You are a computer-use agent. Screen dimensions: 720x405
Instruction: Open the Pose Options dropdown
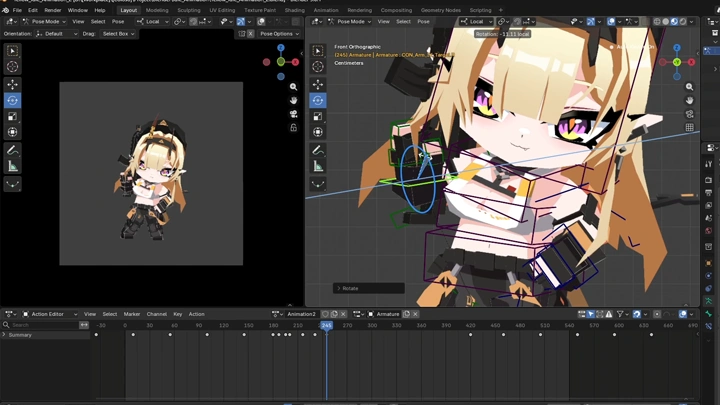click(279, 34)
